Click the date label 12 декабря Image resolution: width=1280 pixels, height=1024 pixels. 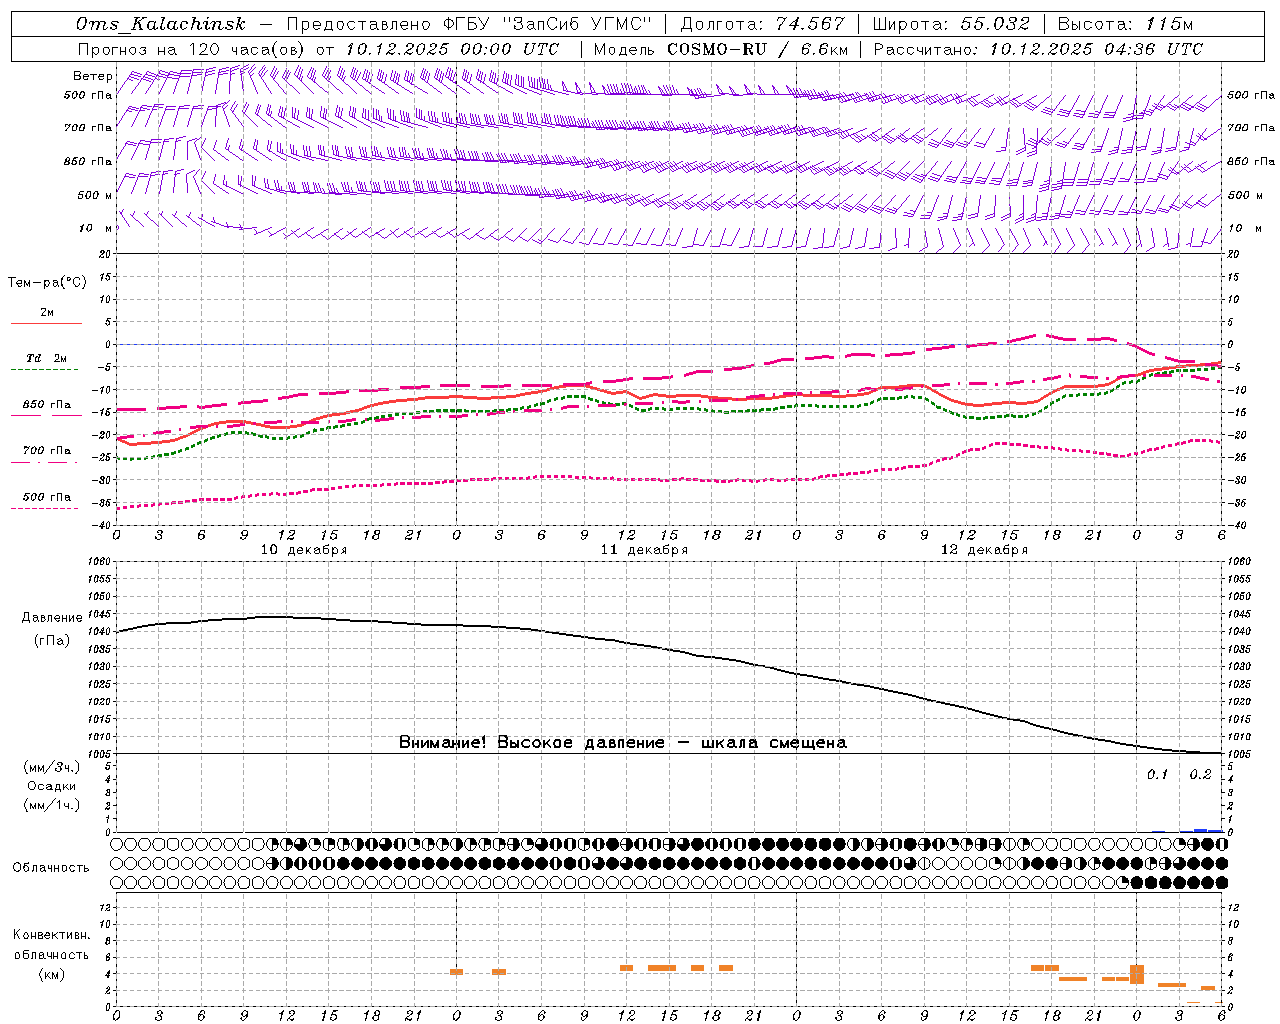point(984,550)
